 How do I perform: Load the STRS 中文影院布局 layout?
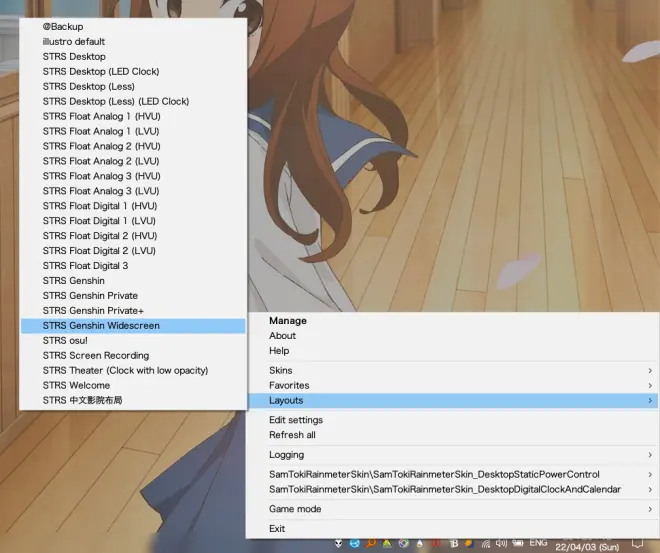[x=133, y=400]
